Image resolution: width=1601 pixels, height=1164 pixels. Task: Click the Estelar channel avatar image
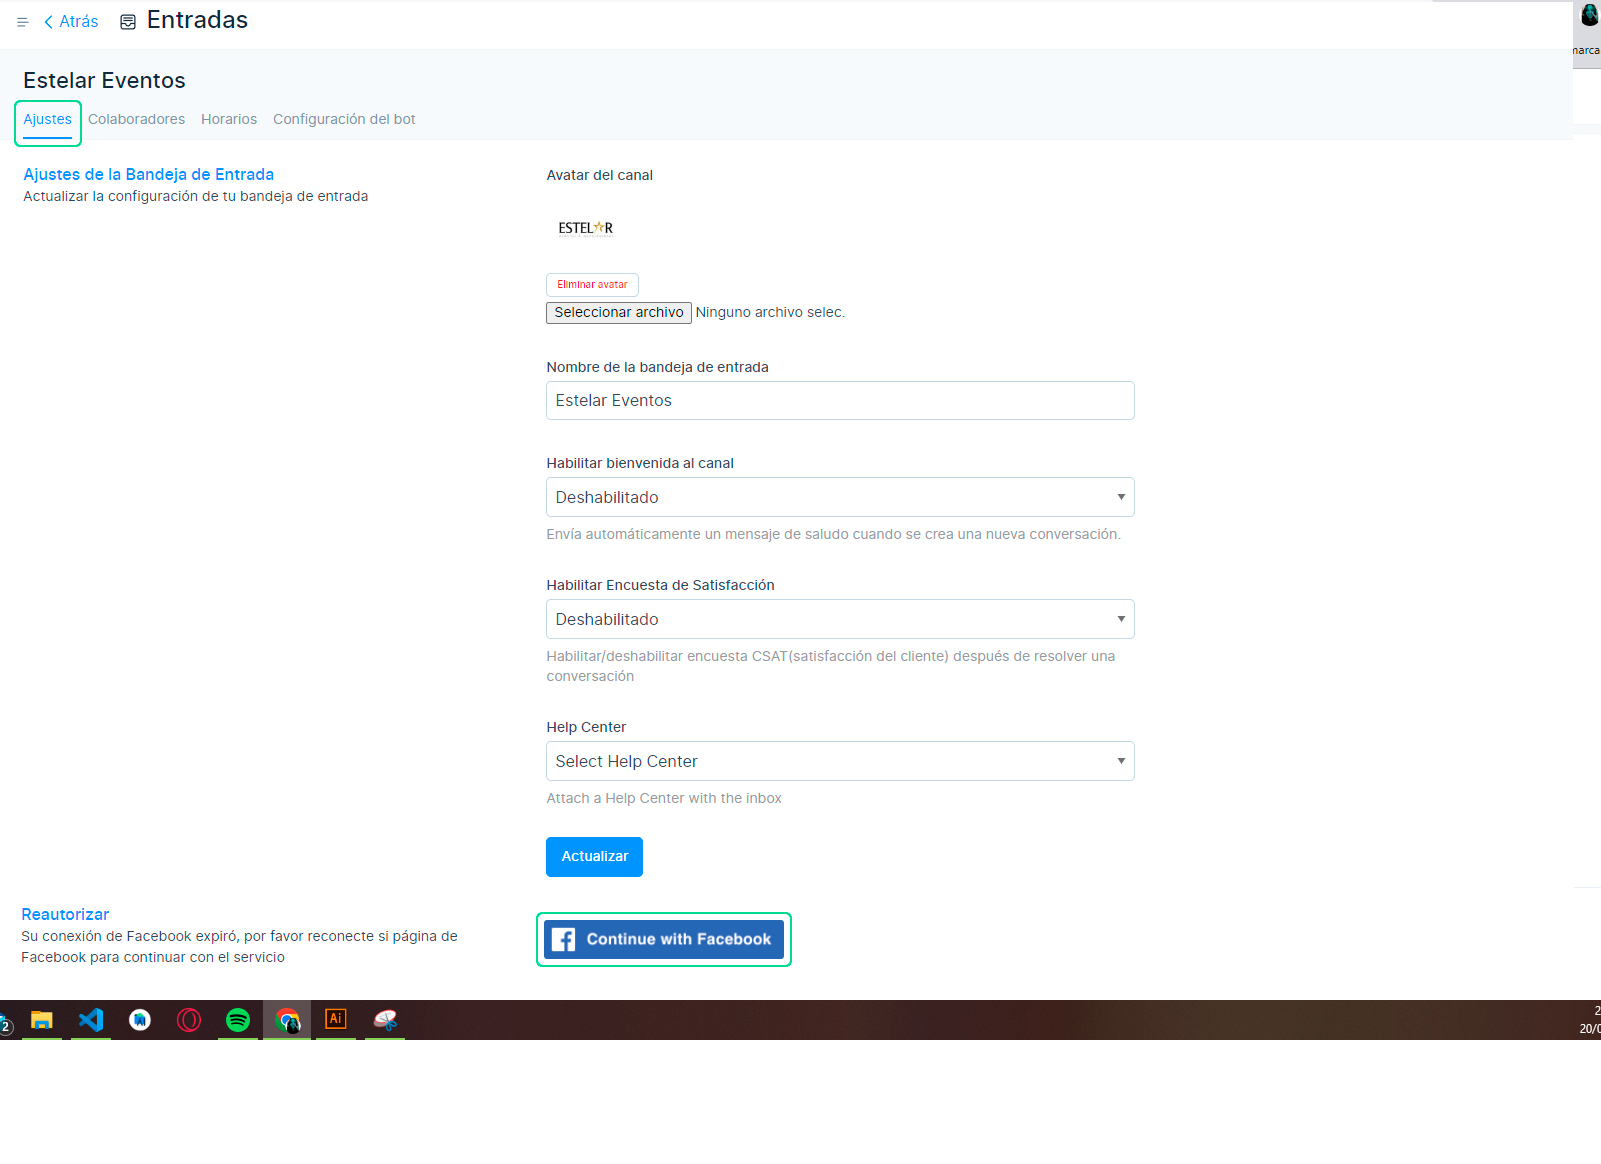[586, 228]
